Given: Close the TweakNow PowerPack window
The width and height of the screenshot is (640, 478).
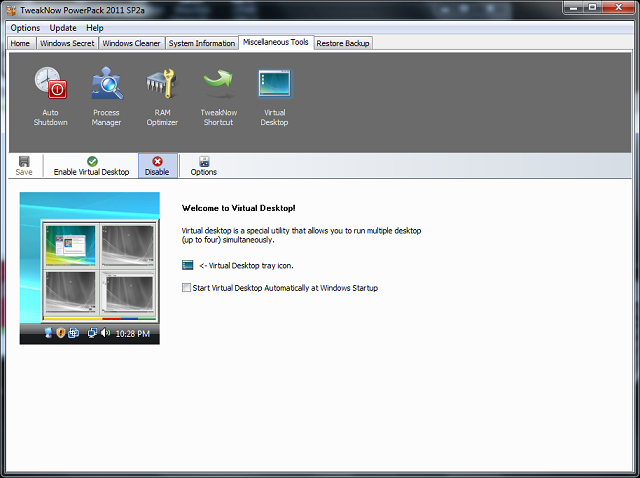Looking at the screenshot, I should point(618,7).
